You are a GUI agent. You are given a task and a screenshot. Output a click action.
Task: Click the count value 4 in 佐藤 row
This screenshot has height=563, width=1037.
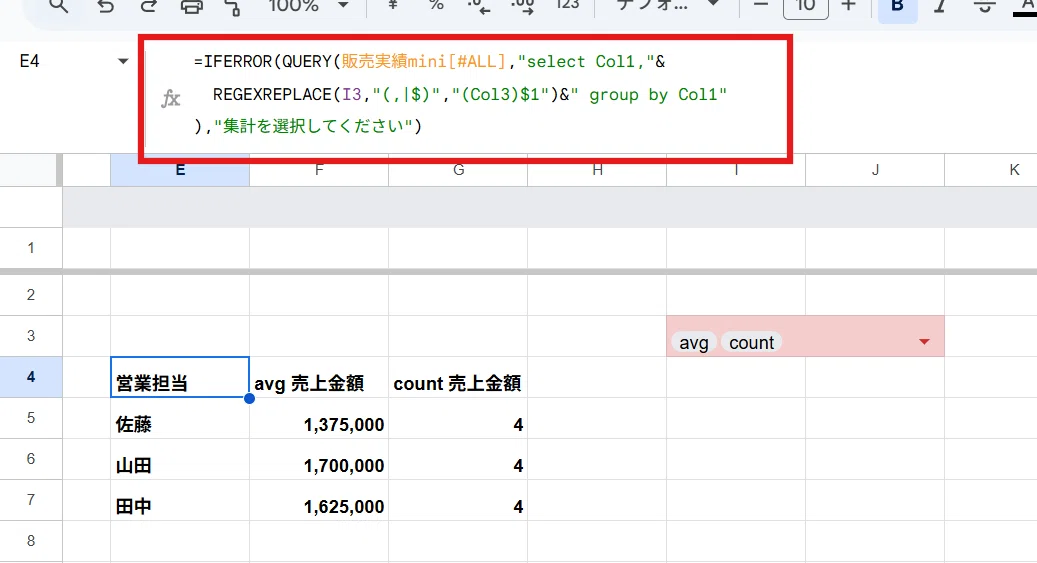(458, 418)
